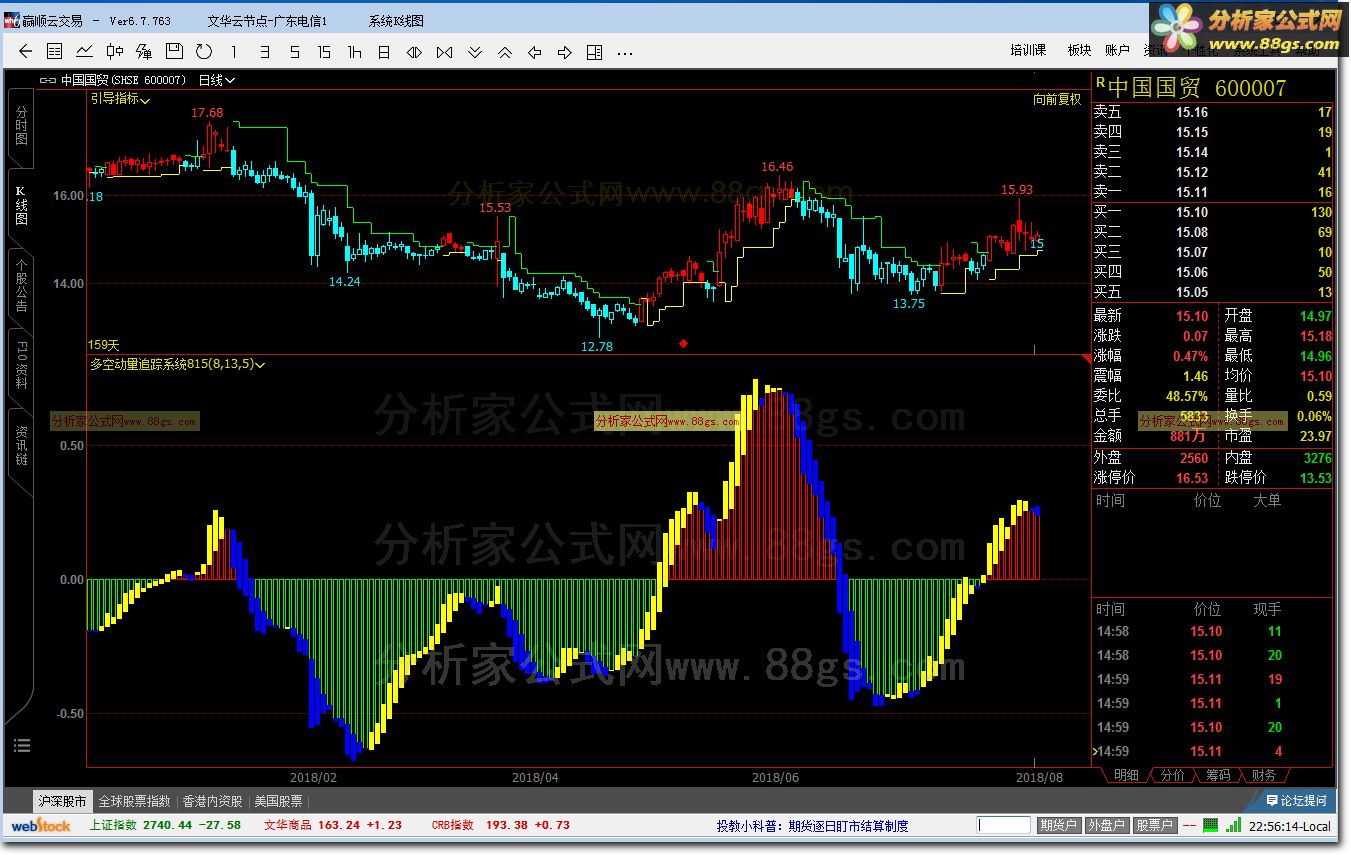This screenshot has width=1351, height=855.
Task: Click the 买一 15.10 bid quote row
Action: point(1213,212)
